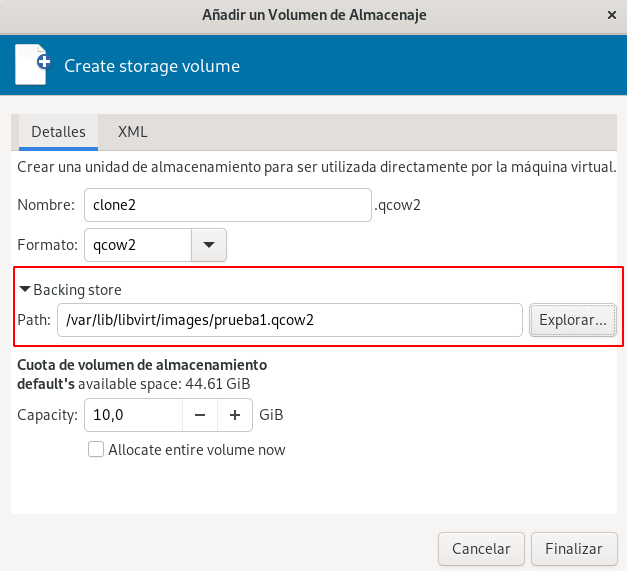Click the backing store Path field
This screenshot has height=571, width=627.
[x=290, y=320]
